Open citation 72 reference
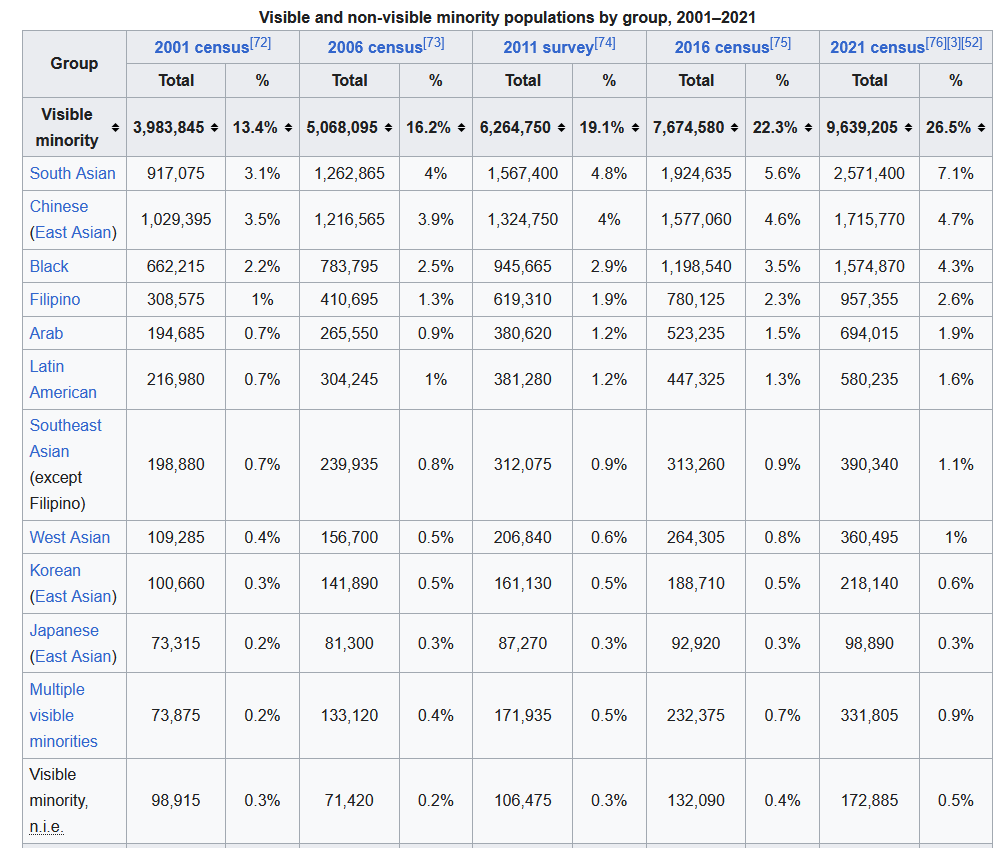The height and width of the screenshot is (848, 999). pyautogui.click(x=261, y=43)
